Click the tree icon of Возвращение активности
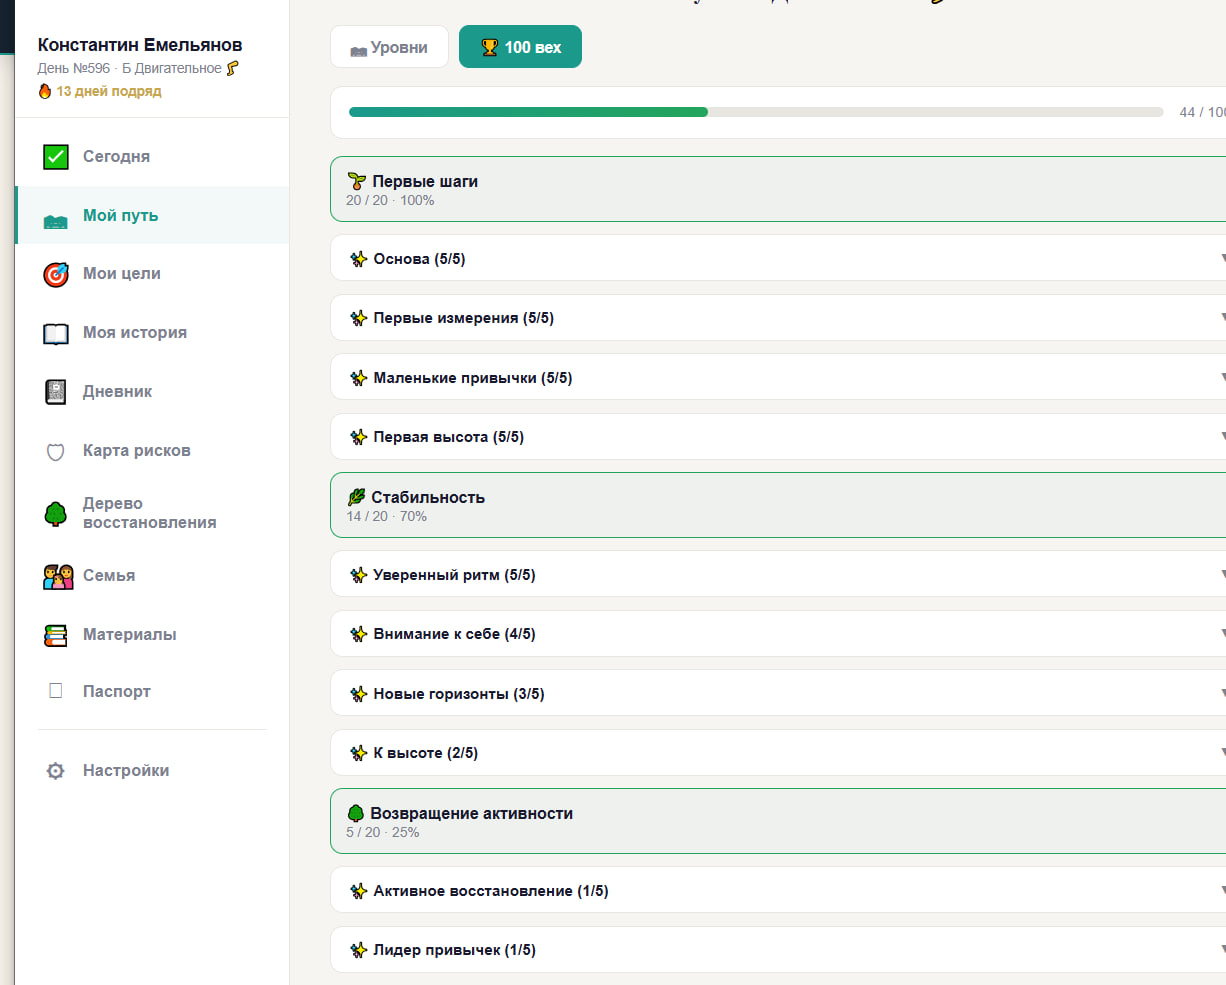Image resolution: width=1226 pixels, height=985 pixels. [355, 813]
